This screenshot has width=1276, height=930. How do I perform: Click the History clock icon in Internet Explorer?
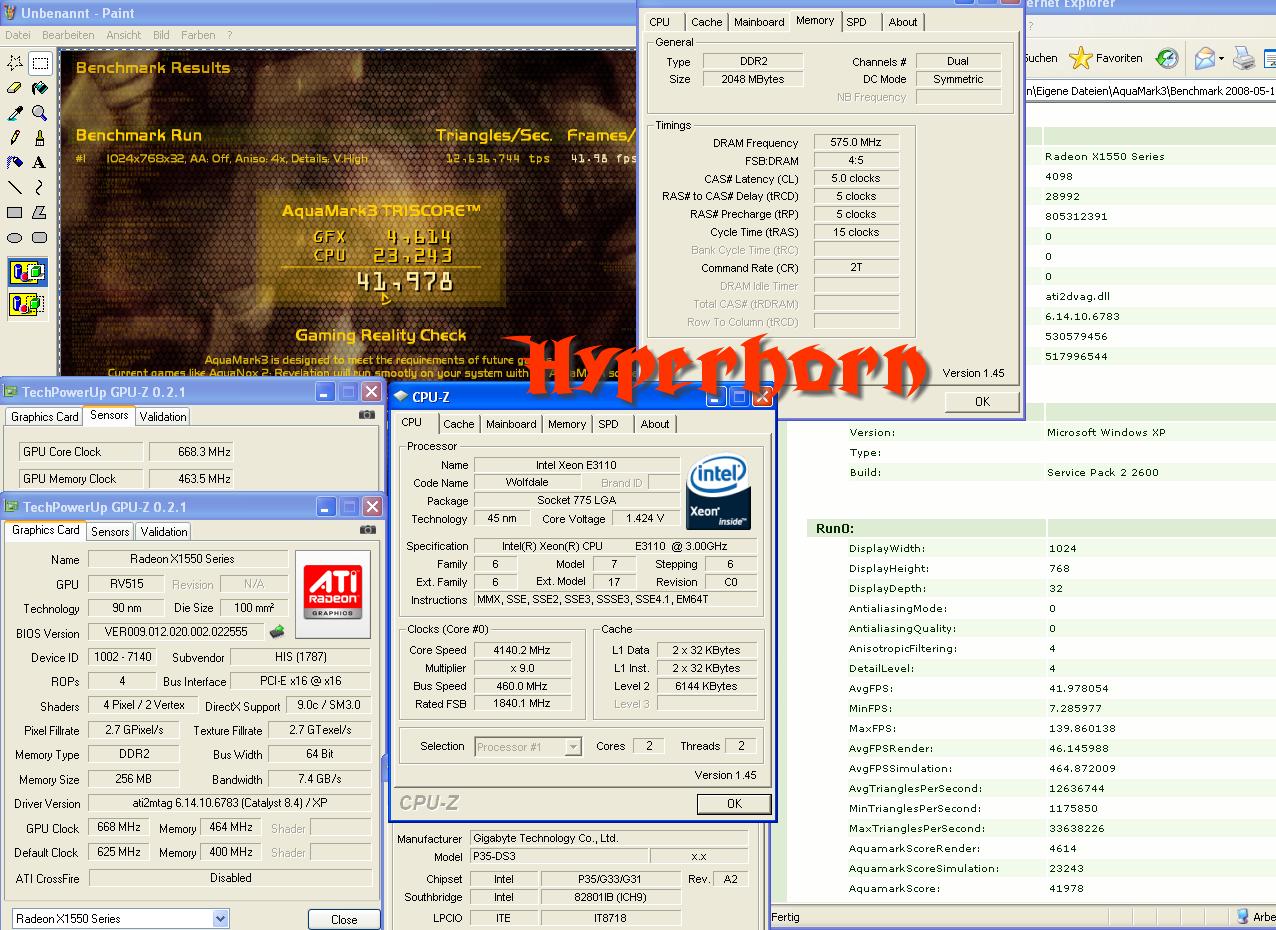tap(1167, 58)
